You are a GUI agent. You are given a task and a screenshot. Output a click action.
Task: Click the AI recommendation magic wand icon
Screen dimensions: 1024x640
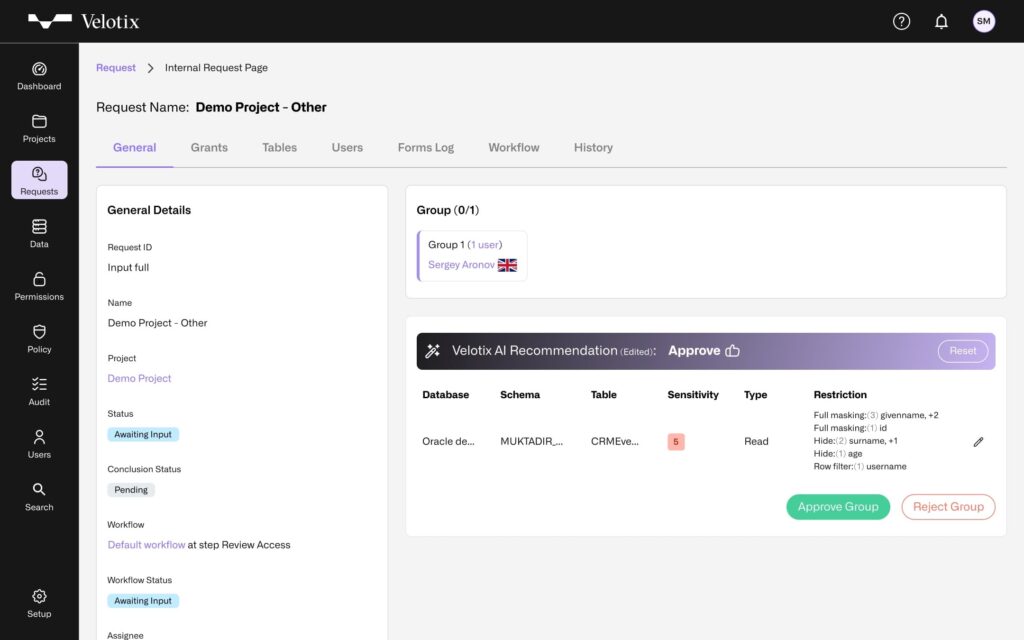432,351
